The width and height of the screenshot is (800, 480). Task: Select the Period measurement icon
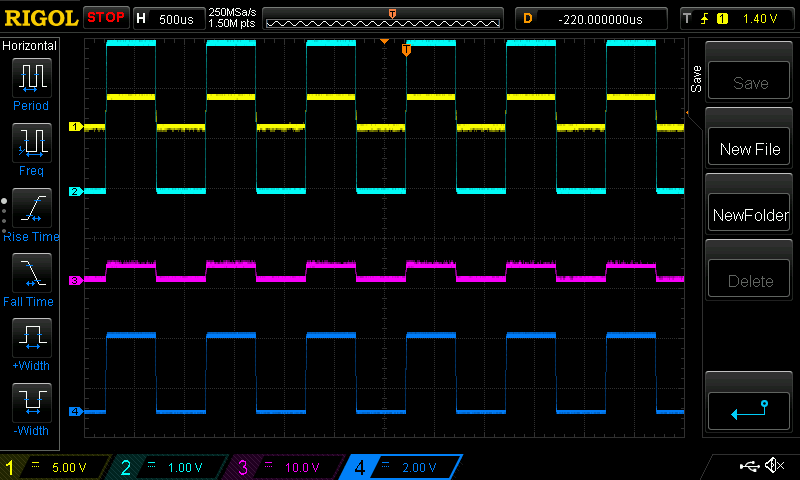32,78
